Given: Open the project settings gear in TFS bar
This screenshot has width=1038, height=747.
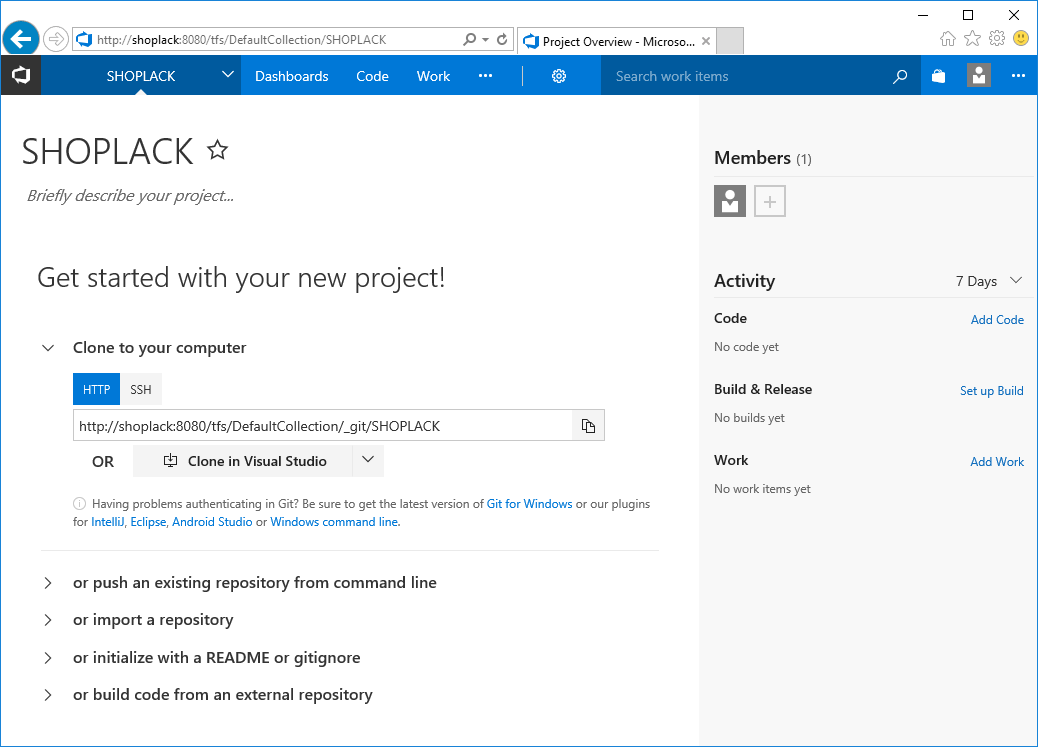Looking at the screenshot, I should [559, 76].
